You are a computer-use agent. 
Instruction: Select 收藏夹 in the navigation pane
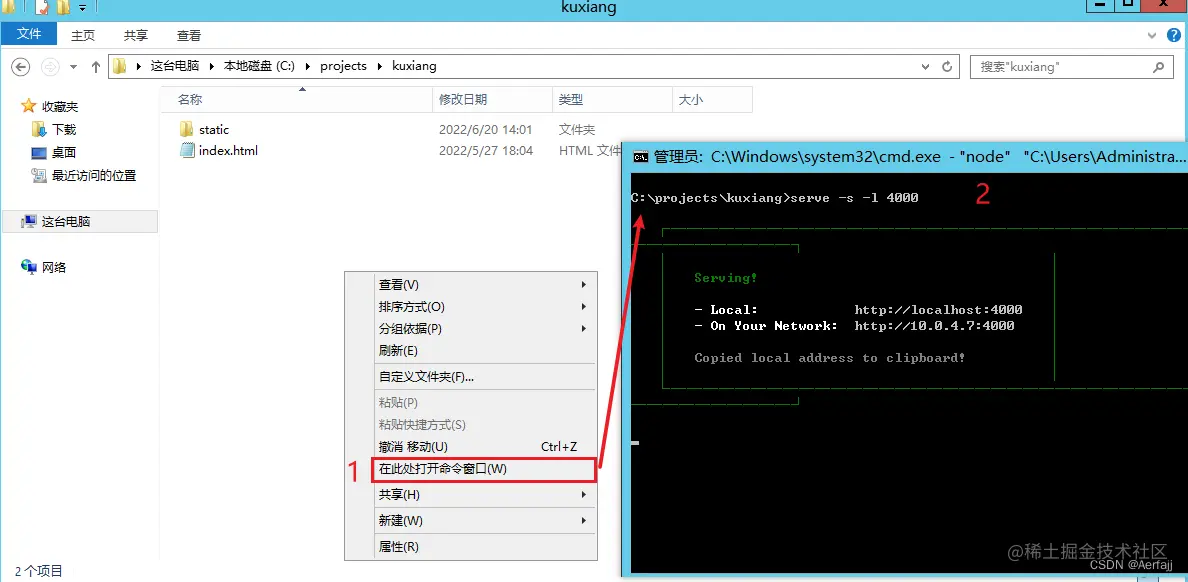tap(60, 107)
